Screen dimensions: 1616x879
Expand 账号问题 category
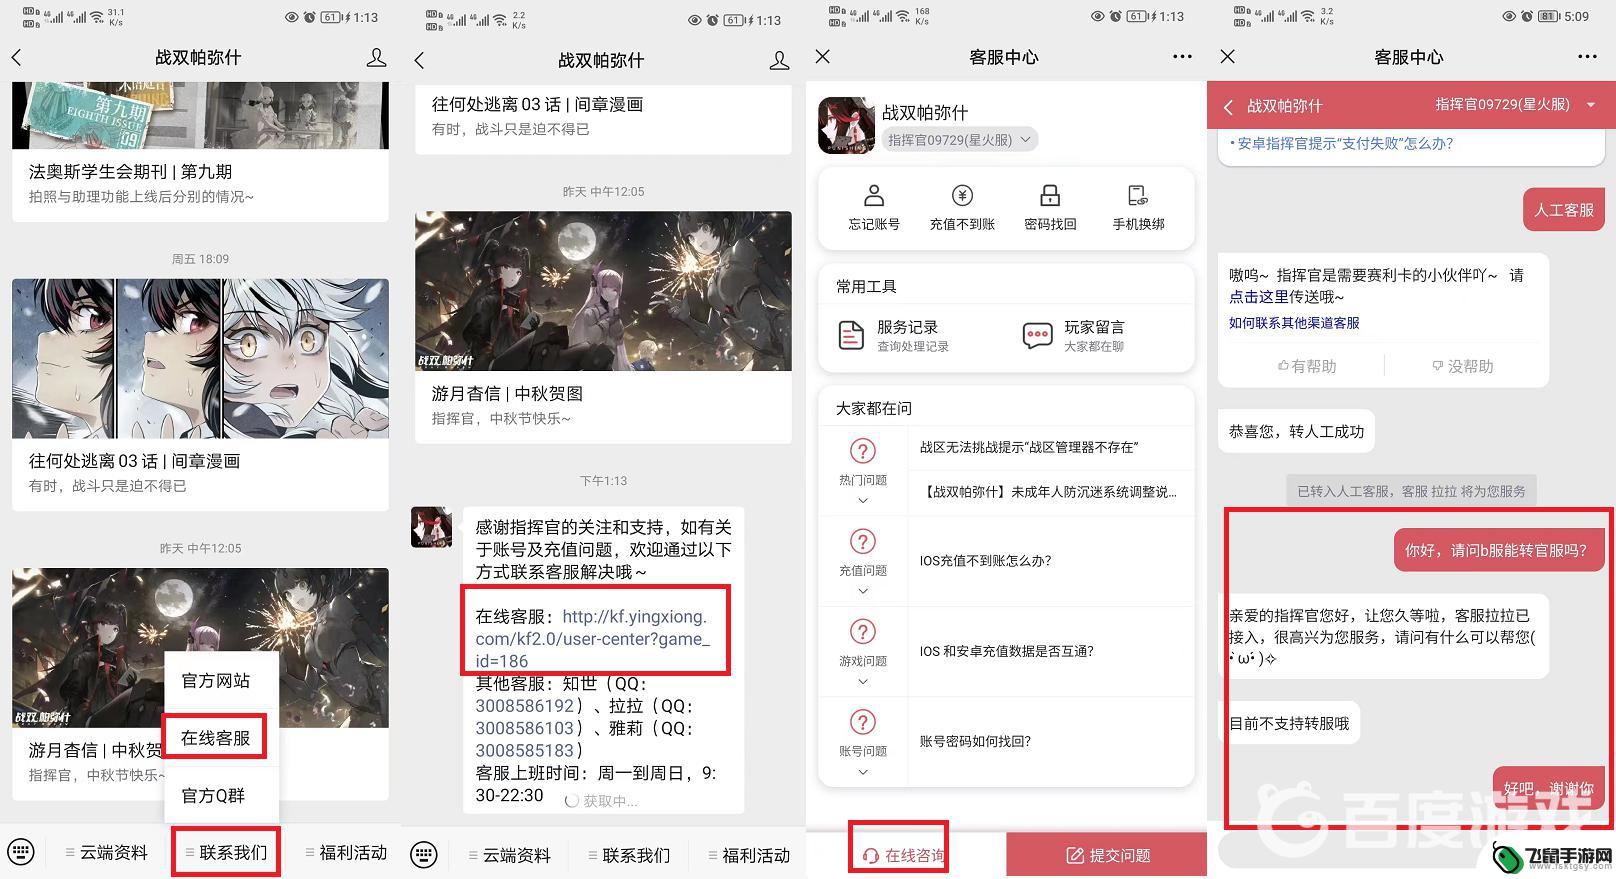863,741
